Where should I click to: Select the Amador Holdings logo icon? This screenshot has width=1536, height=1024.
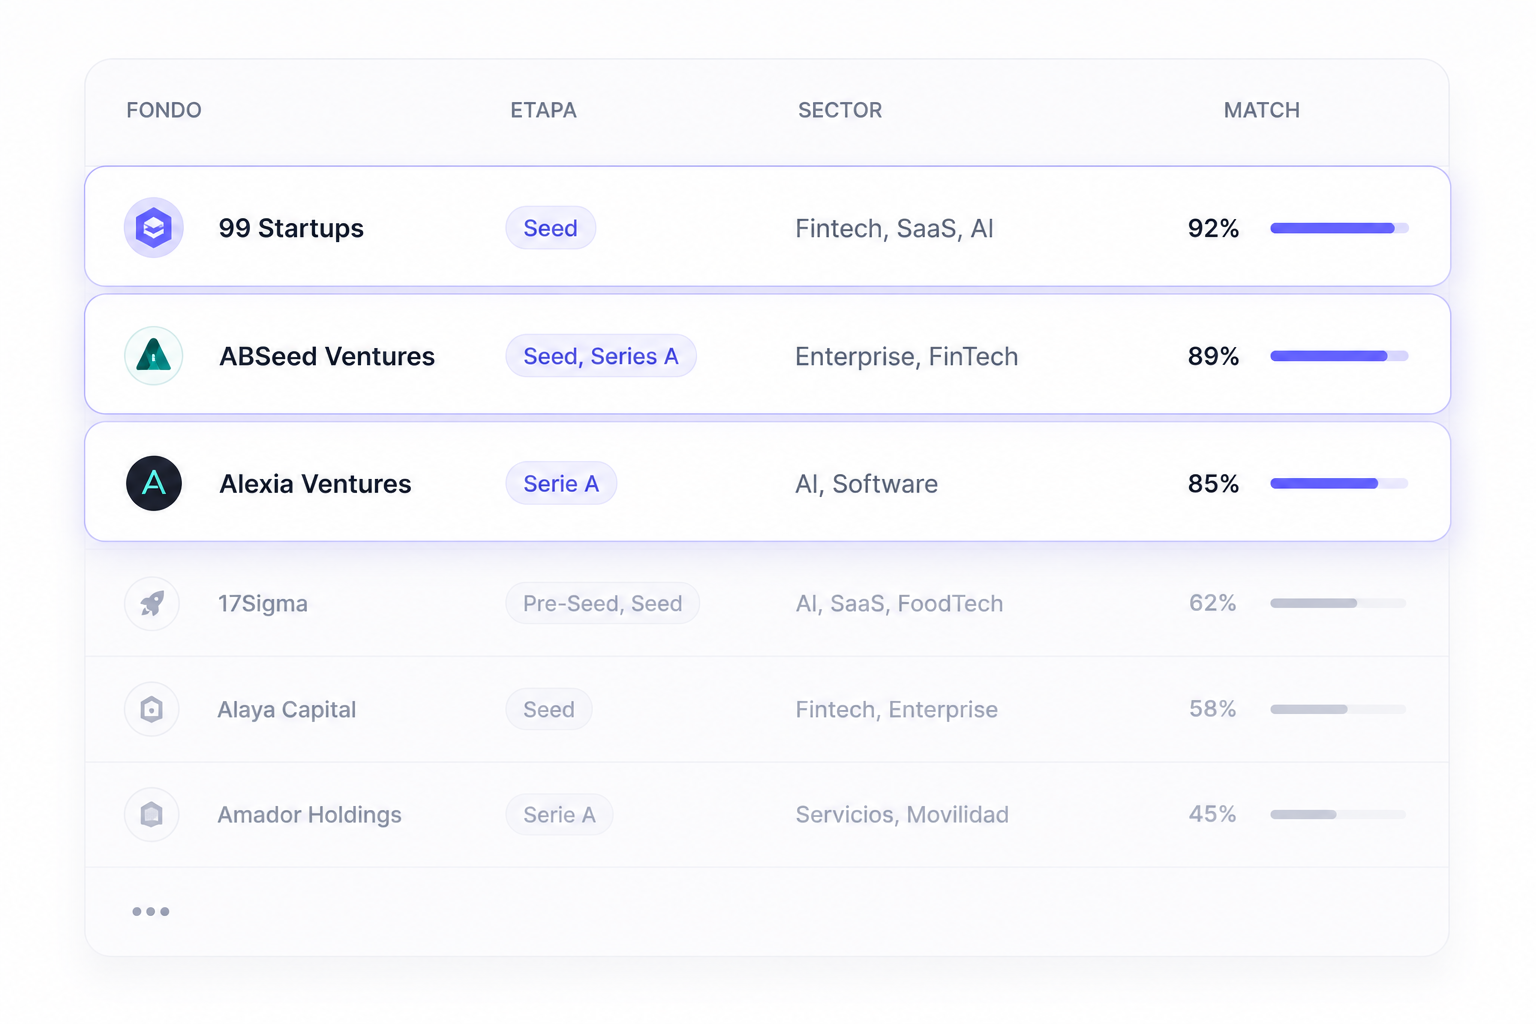[152, 815]
